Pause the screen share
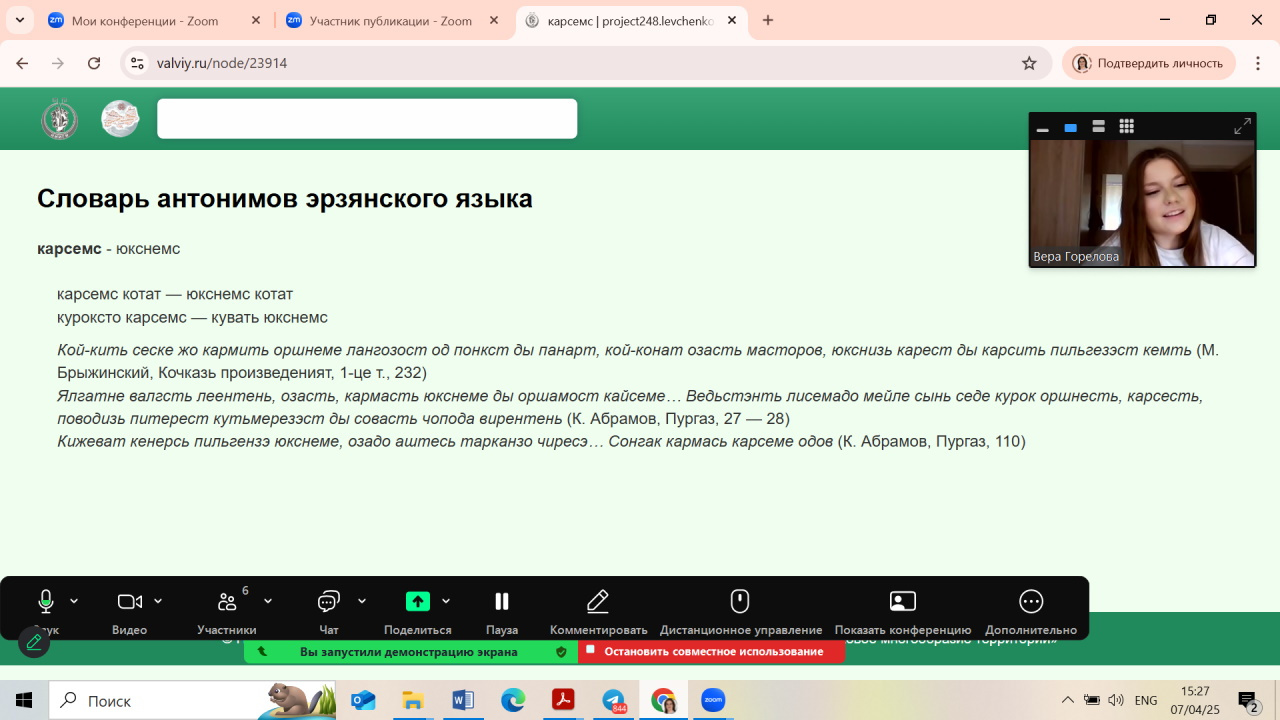The width and height of the screenshot is (1280, 720). (502, 601)
